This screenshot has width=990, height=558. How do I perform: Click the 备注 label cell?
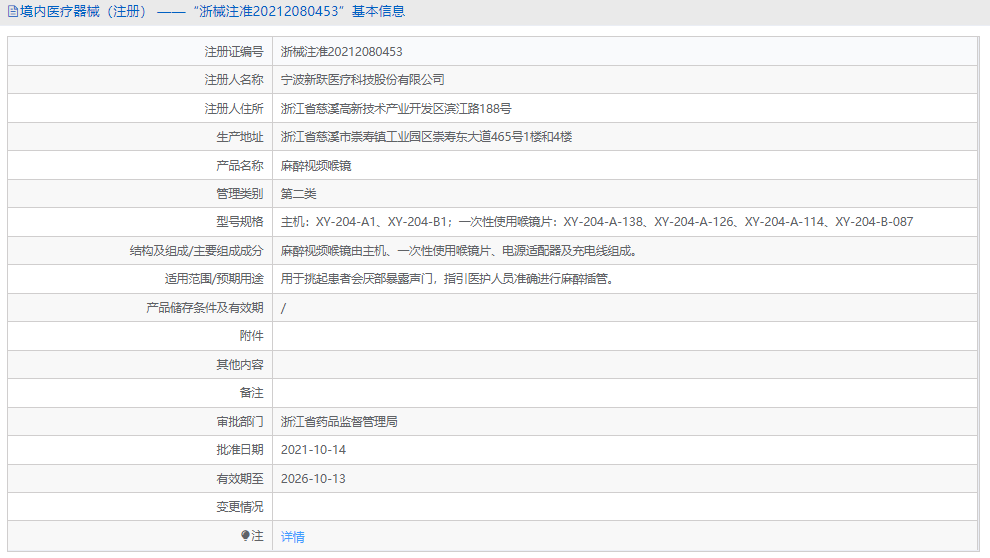click(140, 393)
